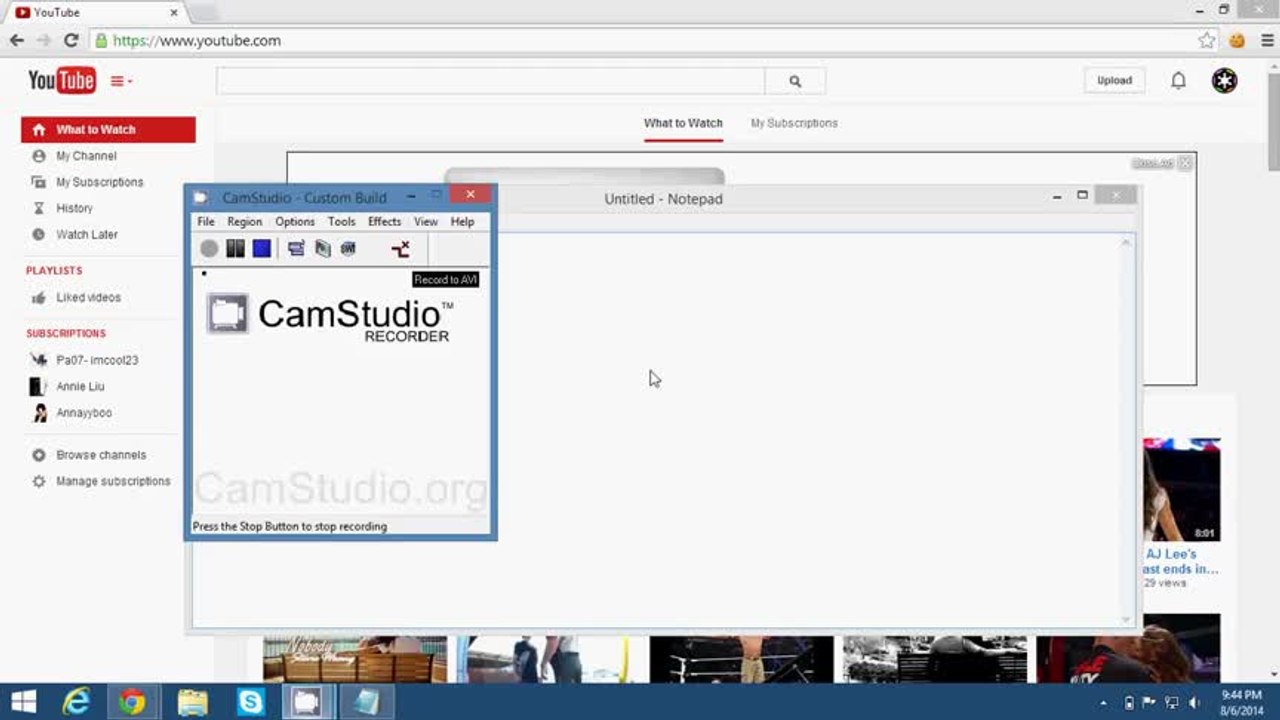
Task: Go back using Chrome's back arrow
Action: tap(16, 41)
